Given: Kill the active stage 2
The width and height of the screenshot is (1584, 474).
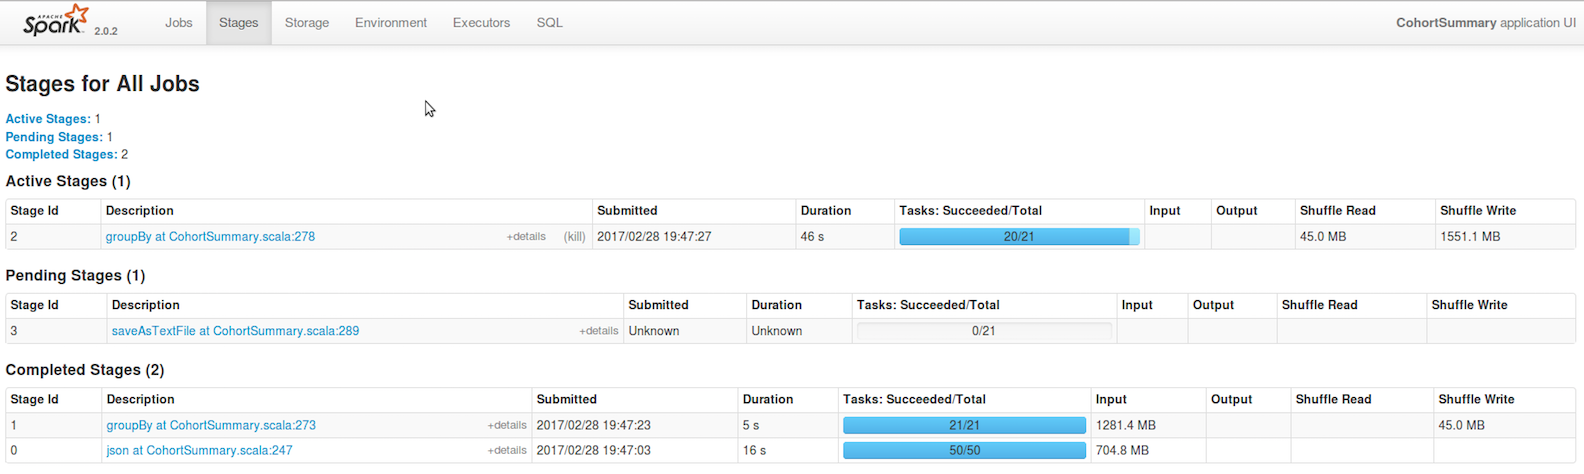Looking at the screenshot, I should [x=574, y=237].
